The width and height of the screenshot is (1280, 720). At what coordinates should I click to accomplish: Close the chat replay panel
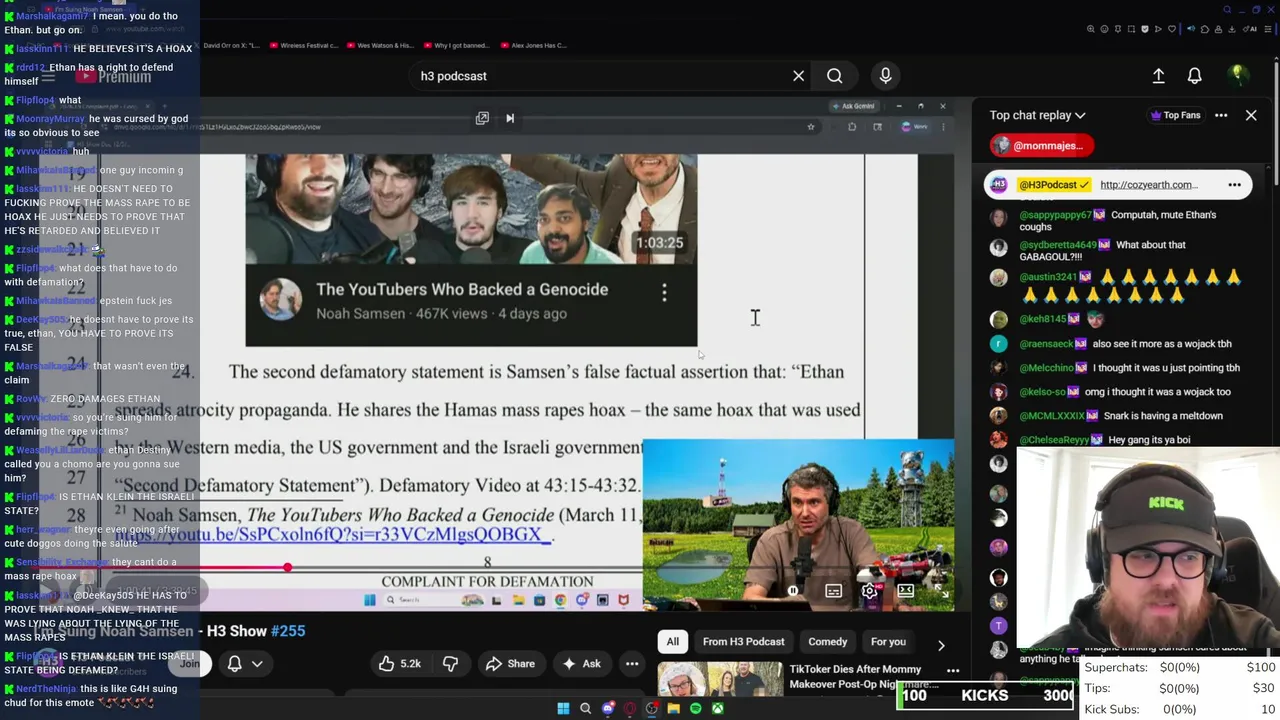(1251, 115)
